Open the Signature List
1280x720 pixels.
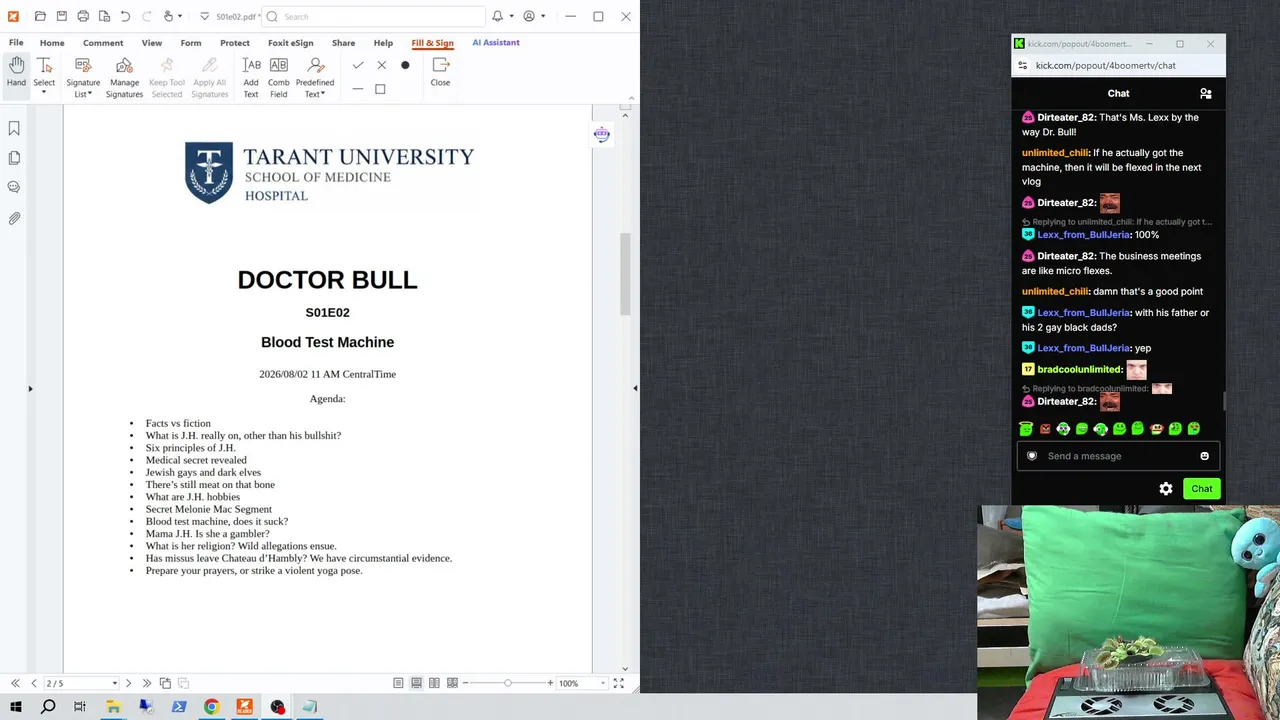(83, 77)
